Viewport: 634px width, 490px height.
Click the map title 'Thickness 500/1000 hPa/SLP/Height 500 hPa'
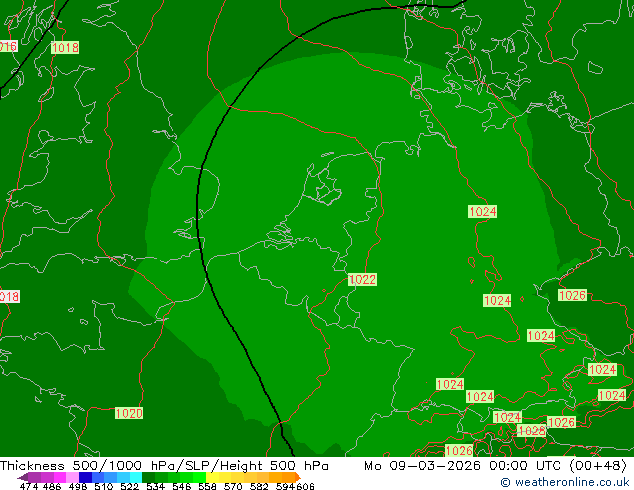point(164,466)
